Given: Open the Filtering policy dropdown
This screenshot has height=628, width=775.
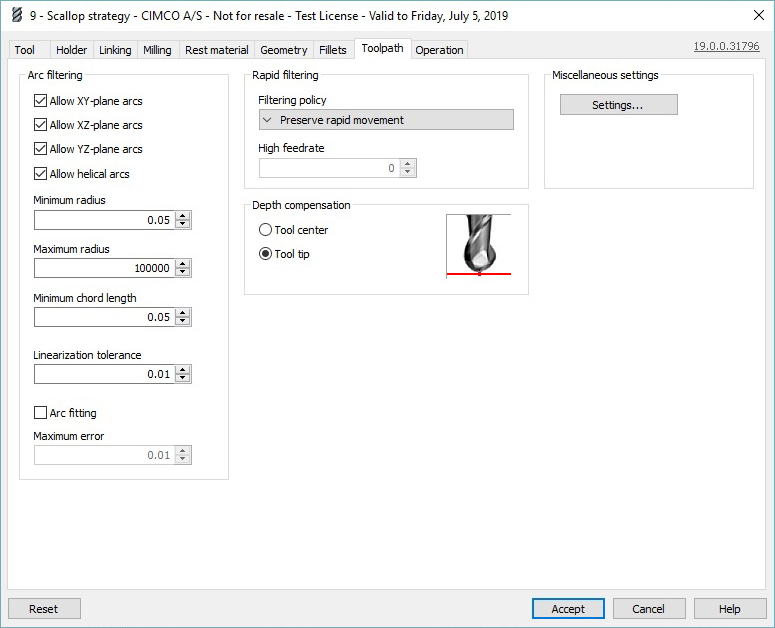Looking at the screenshot, I should pyautogui.click(x=386, y=120).
